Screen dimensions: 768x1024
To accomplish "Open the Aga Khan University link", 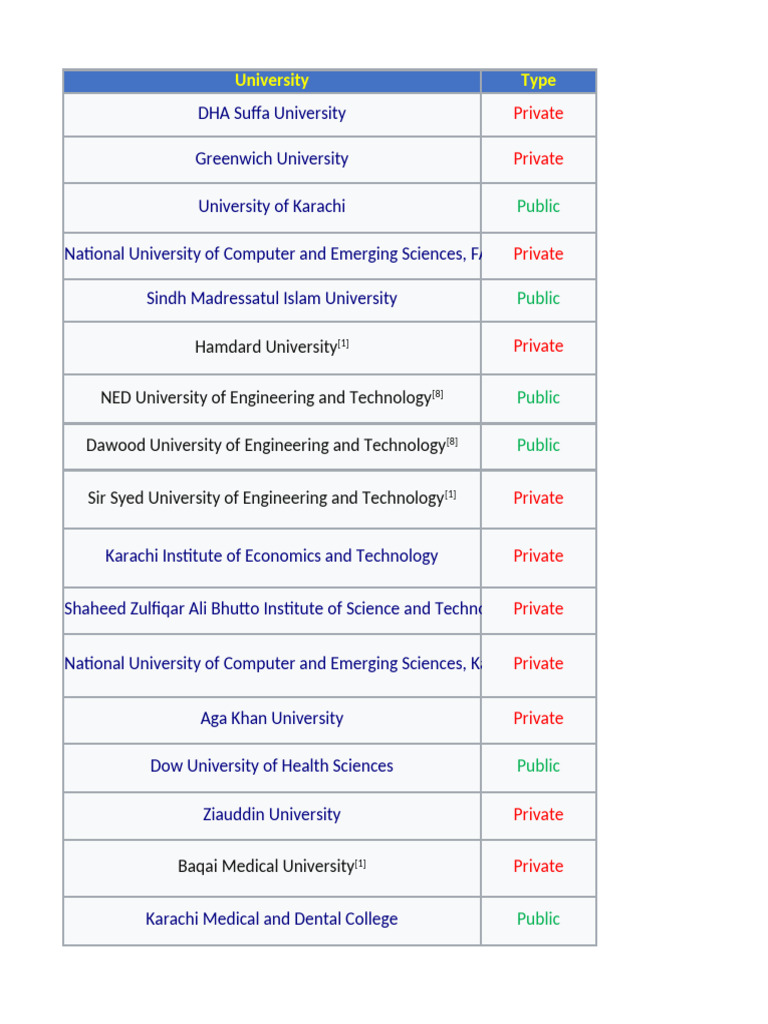I will [x=271, y=718].
